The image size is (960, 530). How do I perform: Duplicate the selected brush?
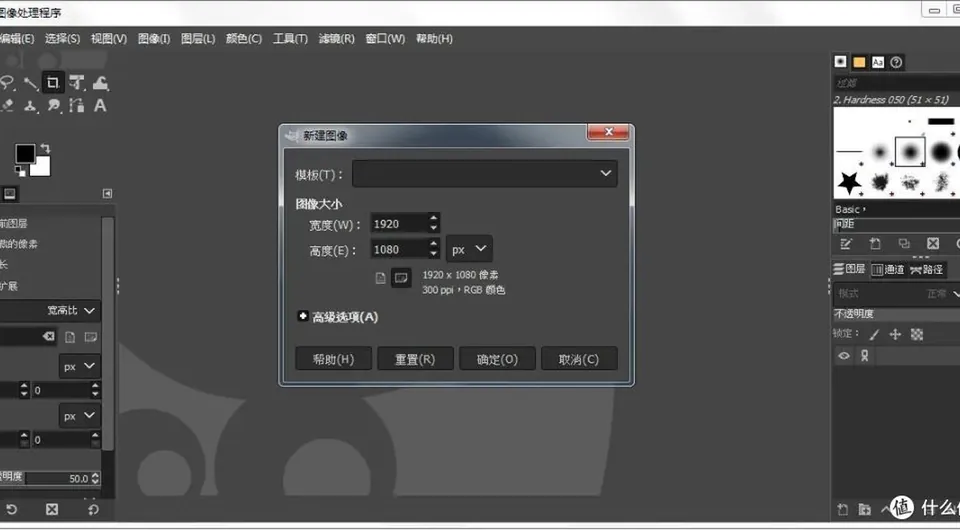[x=904, y=244]
